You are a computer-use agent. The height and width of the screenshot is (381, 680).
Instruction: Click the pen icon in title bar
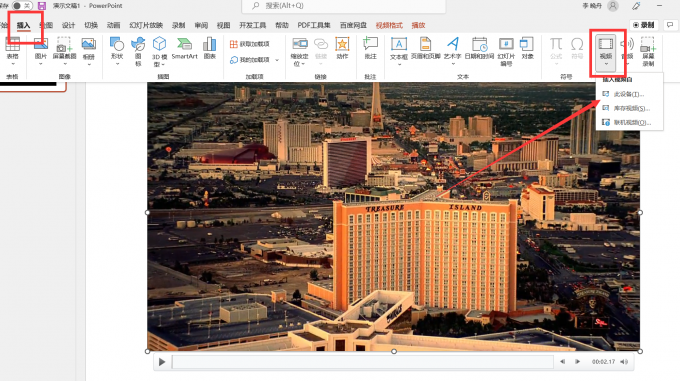coord(636,6)
